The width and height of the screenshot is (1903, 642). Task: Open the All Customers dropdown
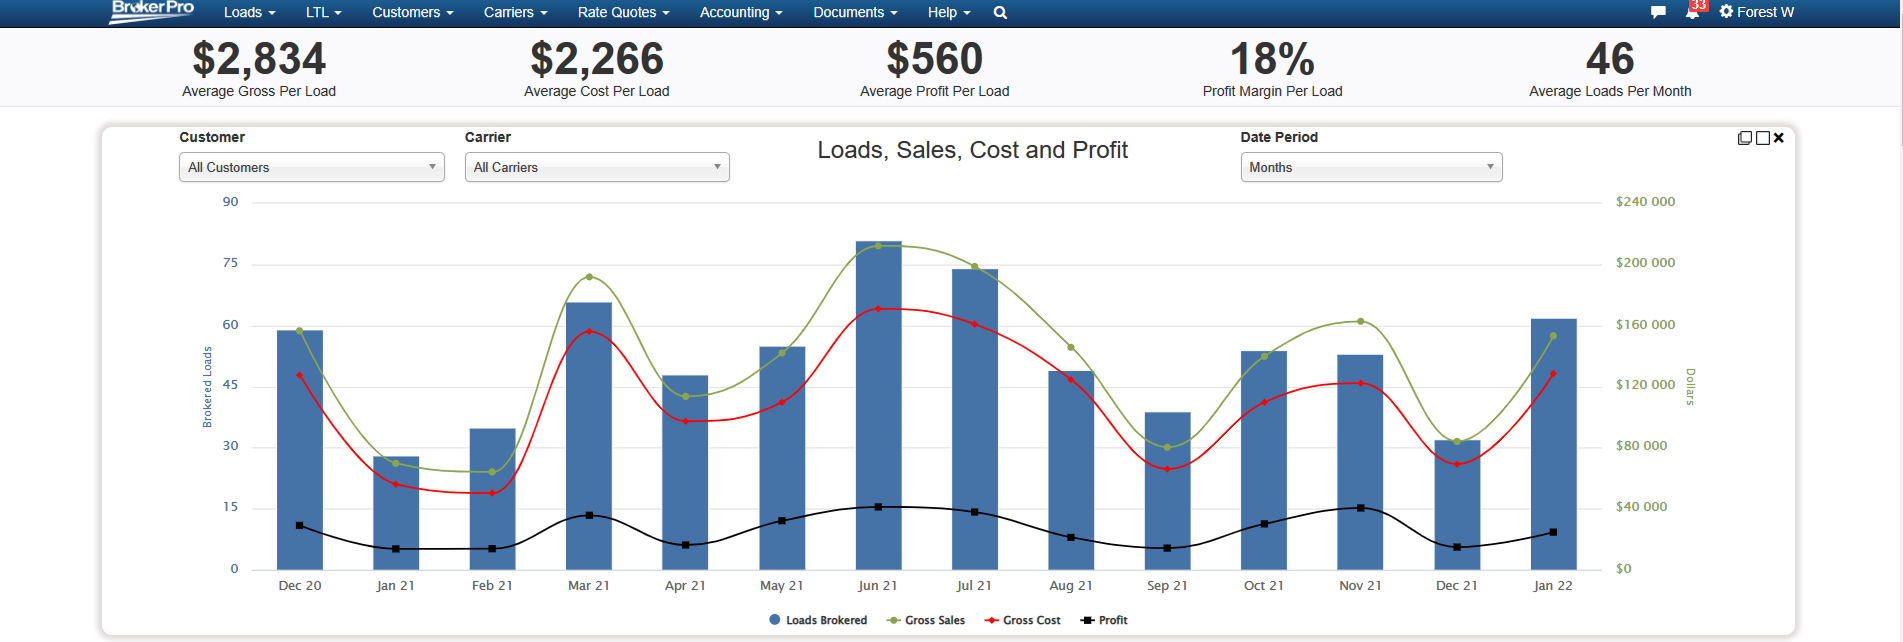[x=311, y=167]
